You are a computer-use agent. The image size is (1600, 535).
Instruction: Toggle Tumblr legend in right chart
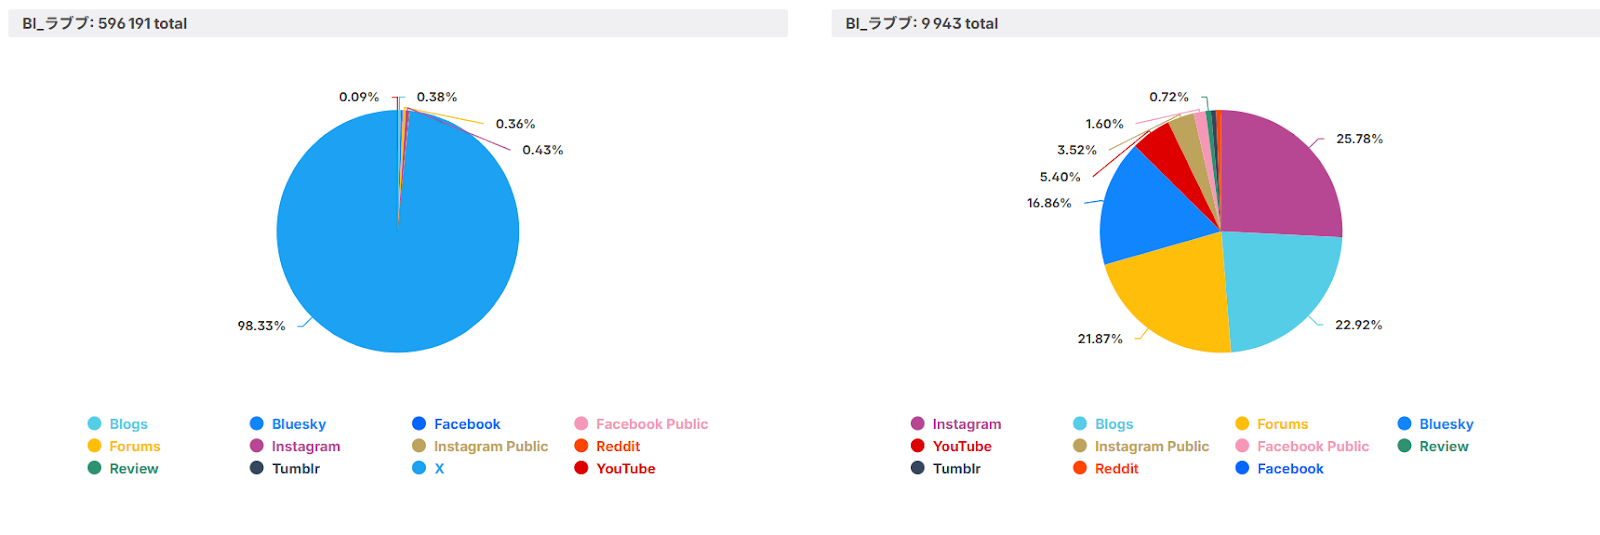pyautogui.click(x=946, y=468)
